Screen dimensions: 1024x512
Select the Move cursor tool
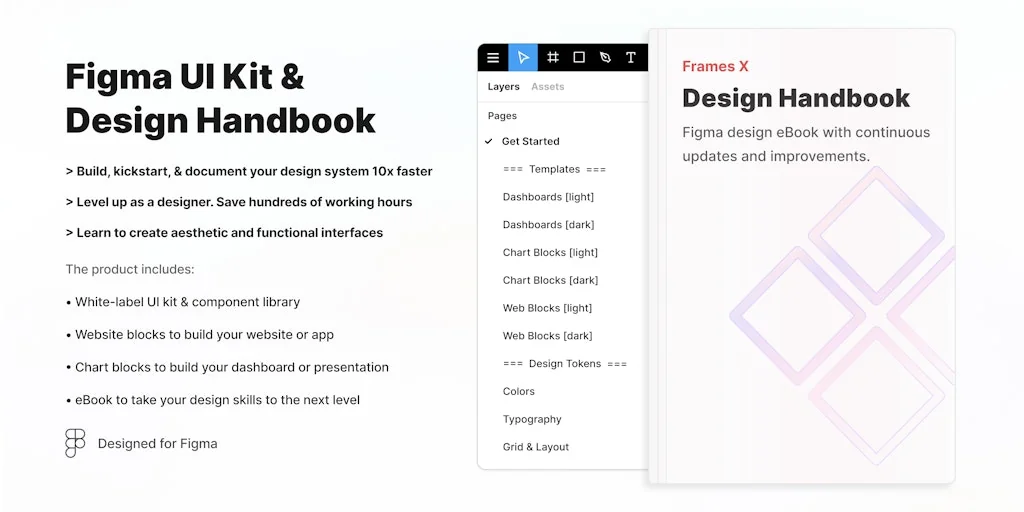[x=523, y=57]
